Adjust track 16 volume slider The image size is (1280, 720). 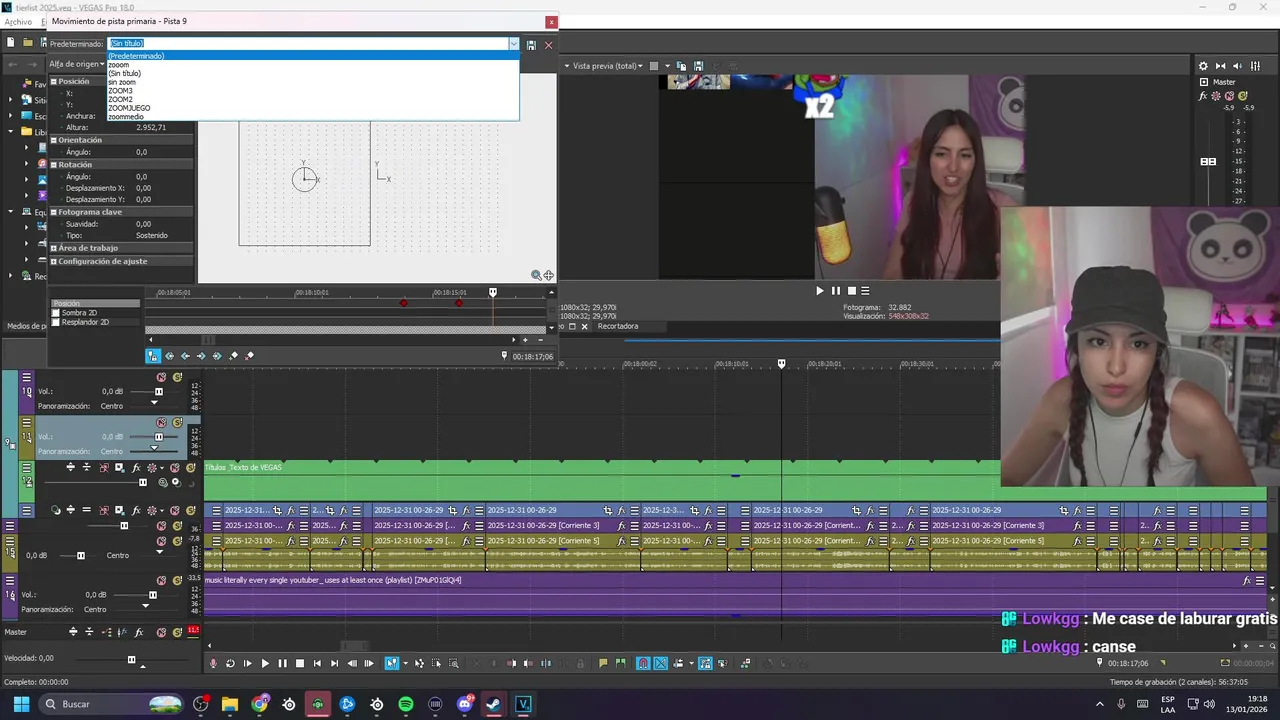pos(153,595)
